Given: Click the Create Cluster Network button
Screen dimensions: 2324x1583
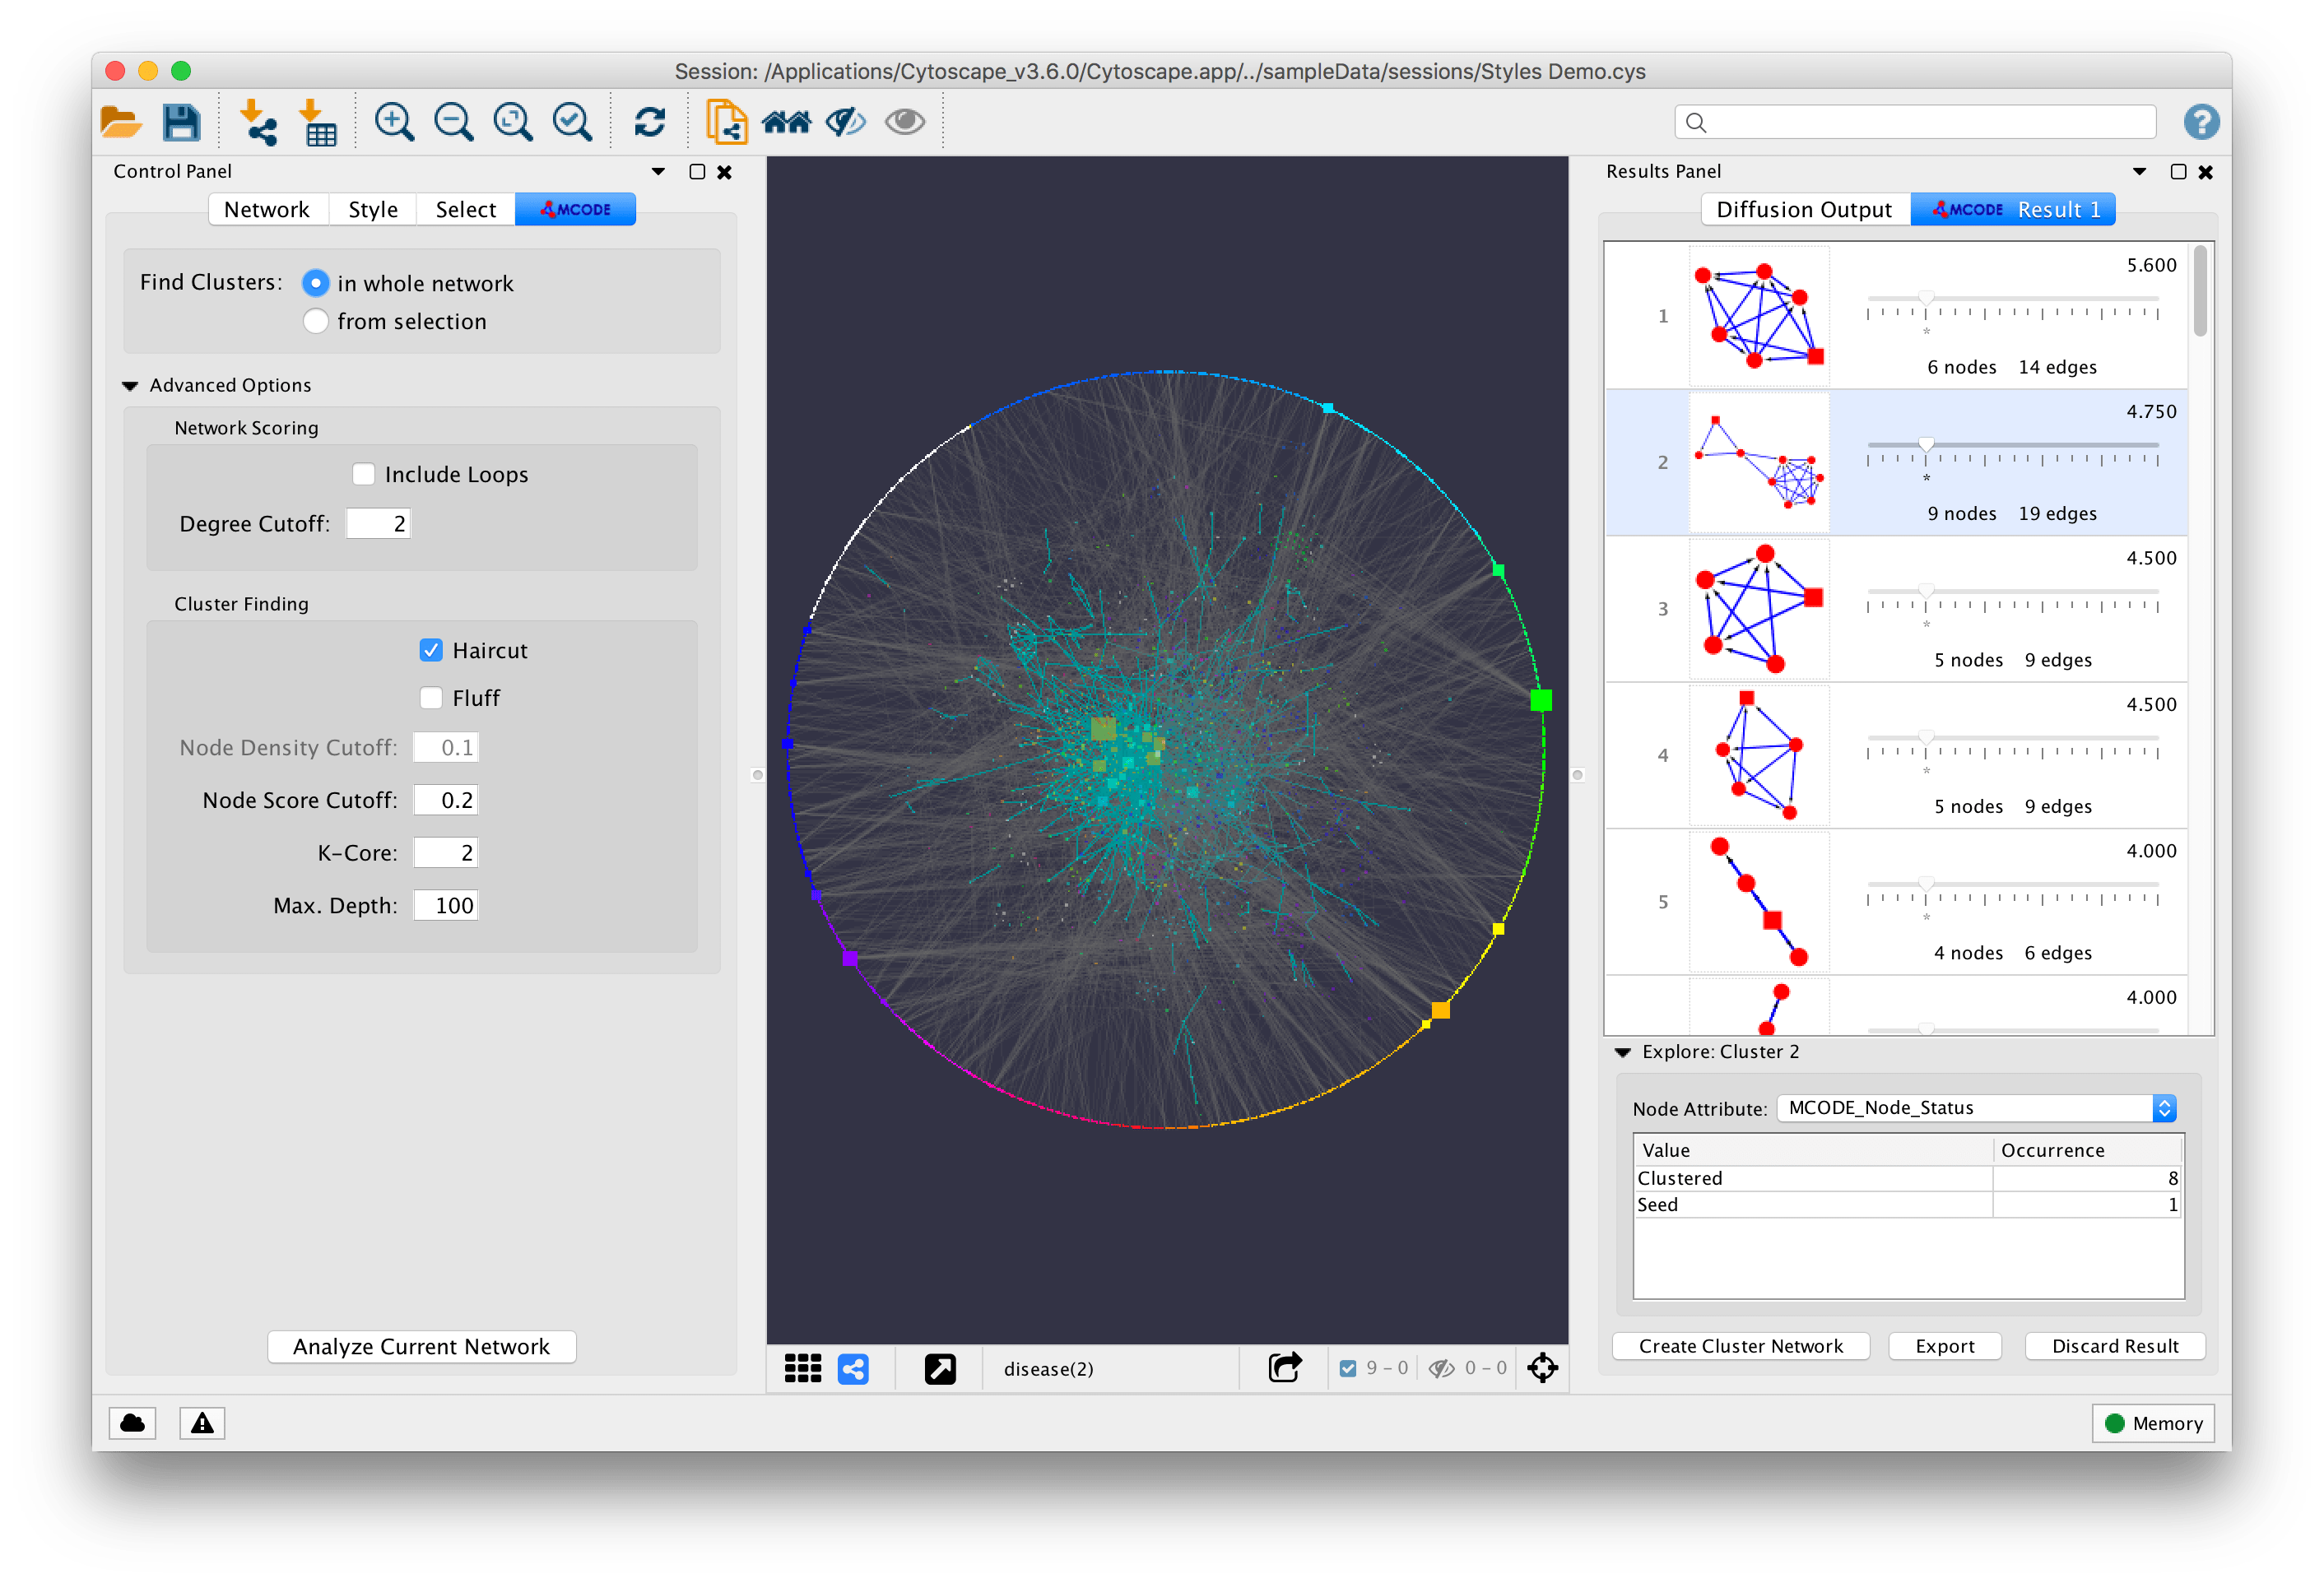Looking at the screenshot, I should [1740, 1346].
